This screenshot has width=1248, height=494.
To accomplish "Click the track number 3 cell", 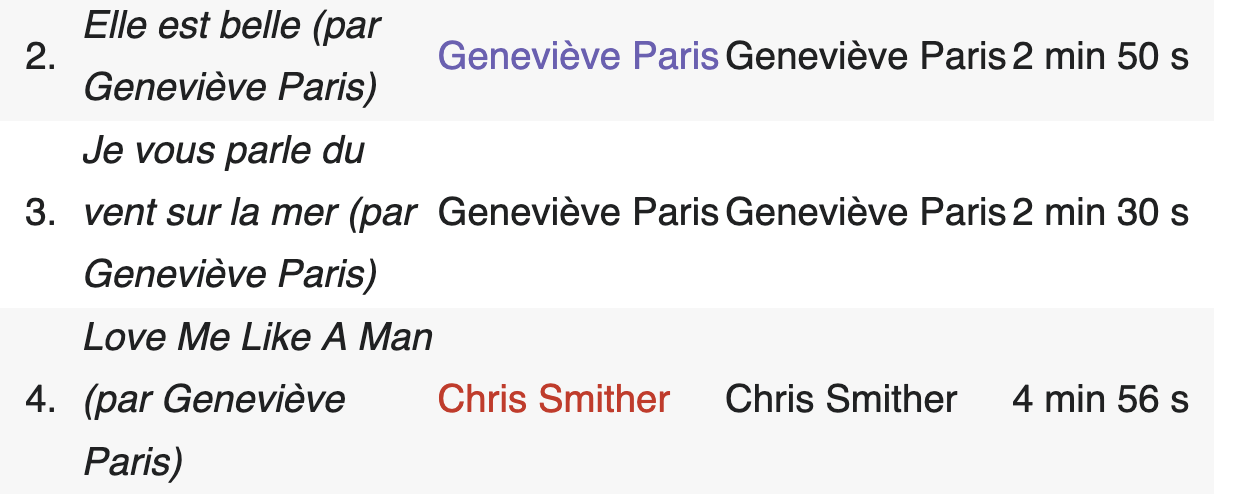I will click(x=40, y=213).
